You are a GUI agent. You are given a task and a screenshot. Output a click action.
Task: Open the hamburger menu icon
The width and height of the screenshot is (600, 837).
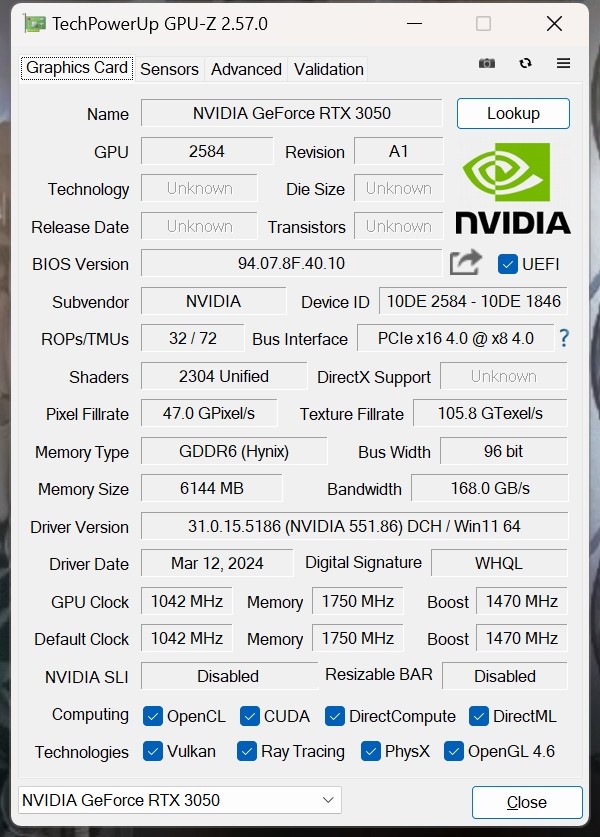563,63
